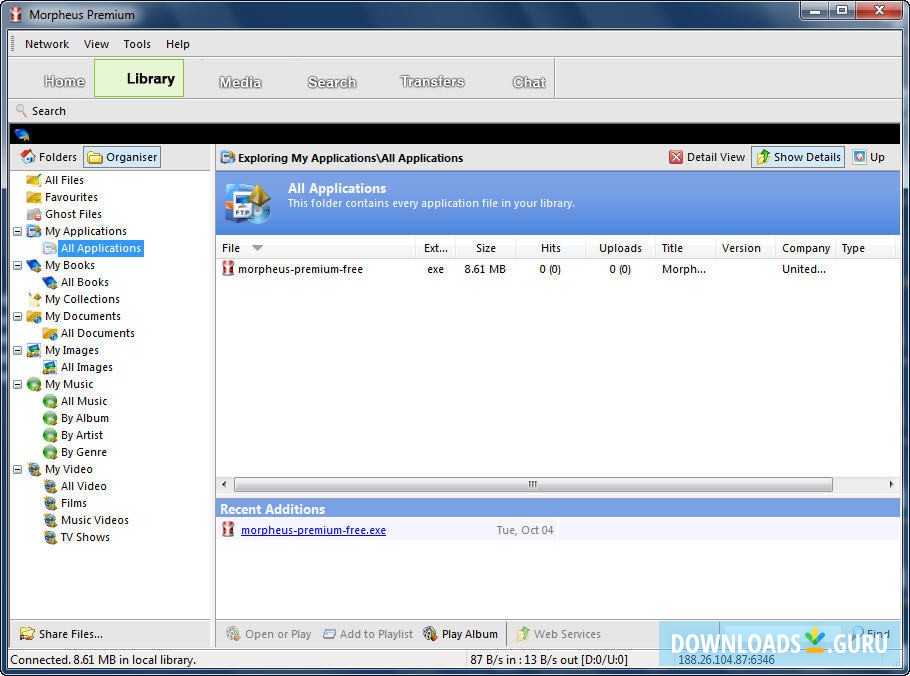Click the File column sort arrow
Viewport: 910px width, 676px height.
point(257,248)
